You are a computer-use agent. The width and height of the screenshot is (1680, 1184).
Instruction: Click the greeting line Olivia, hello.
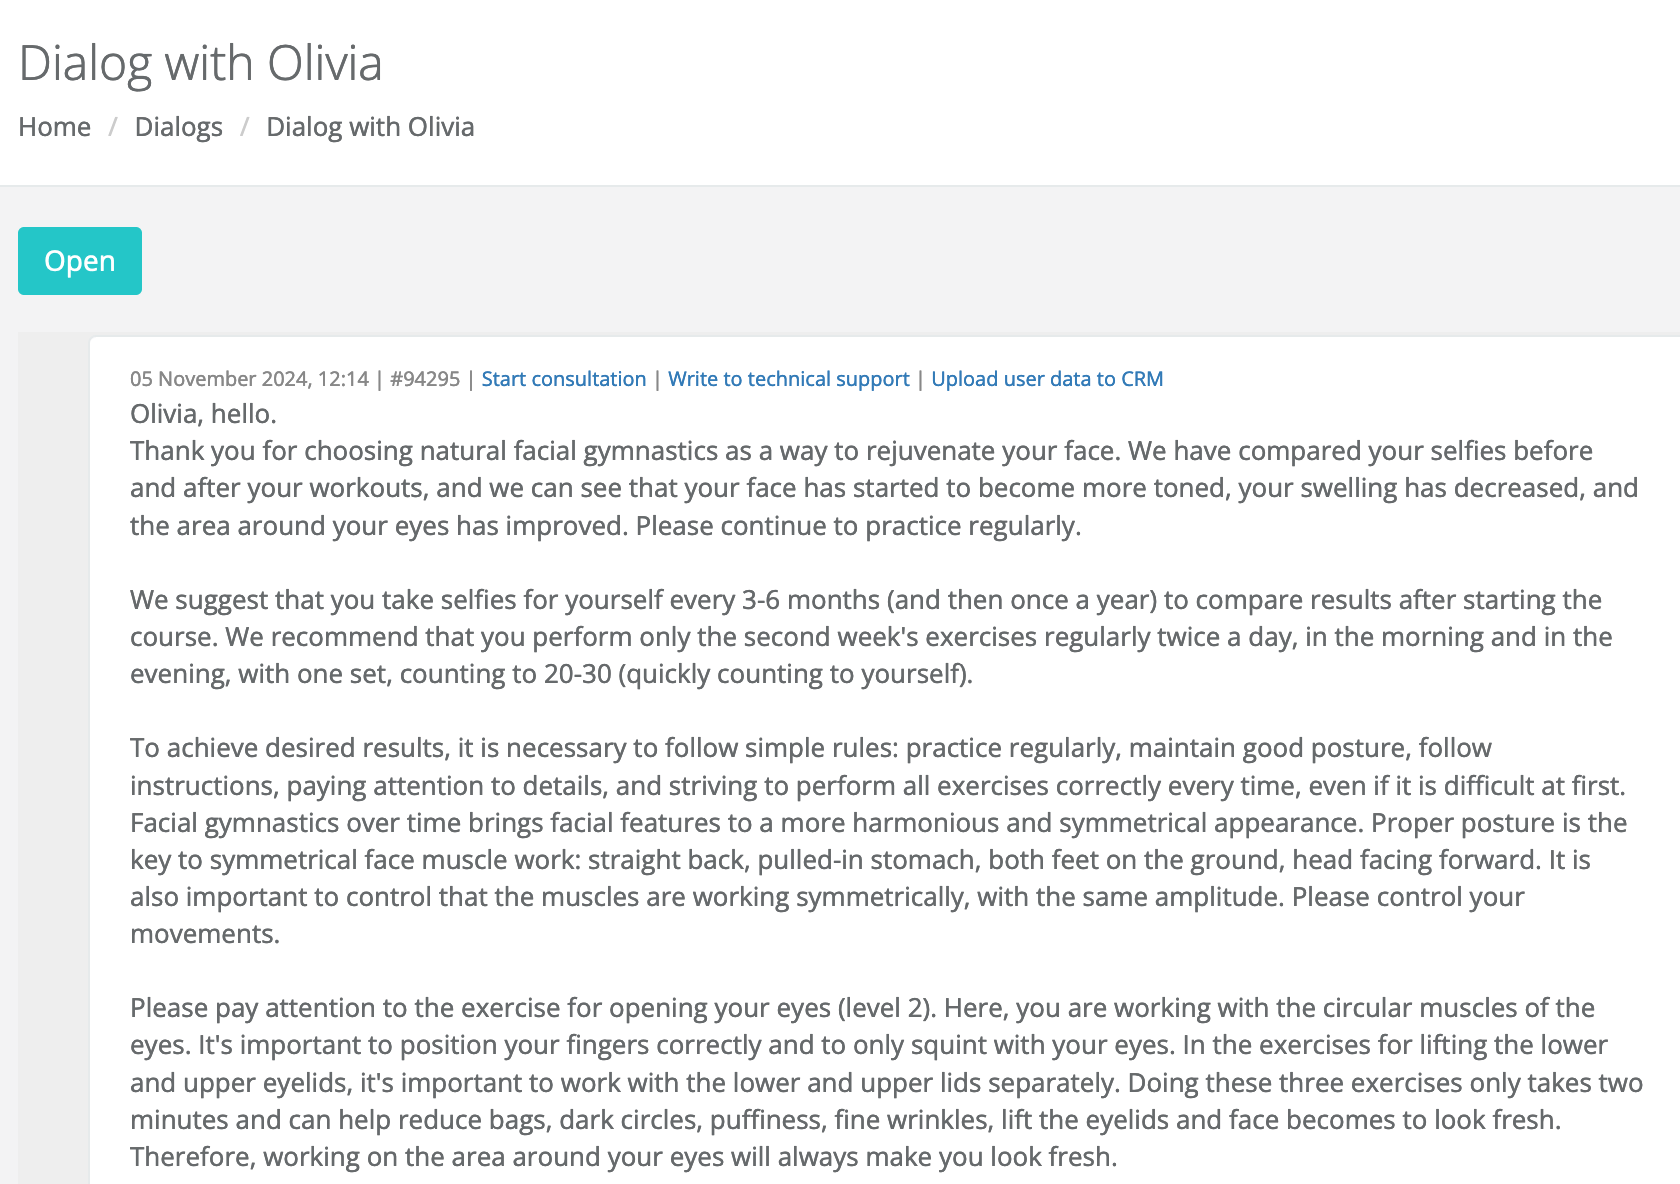pos(203,414)
